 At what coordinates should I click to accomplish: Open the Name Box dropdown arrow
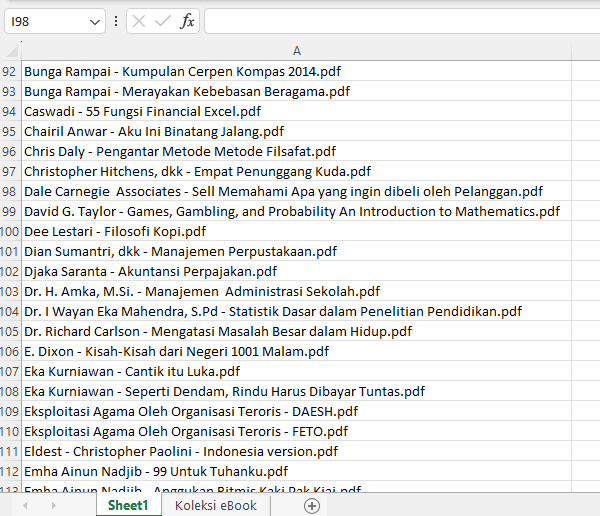[x=95, y=22]
